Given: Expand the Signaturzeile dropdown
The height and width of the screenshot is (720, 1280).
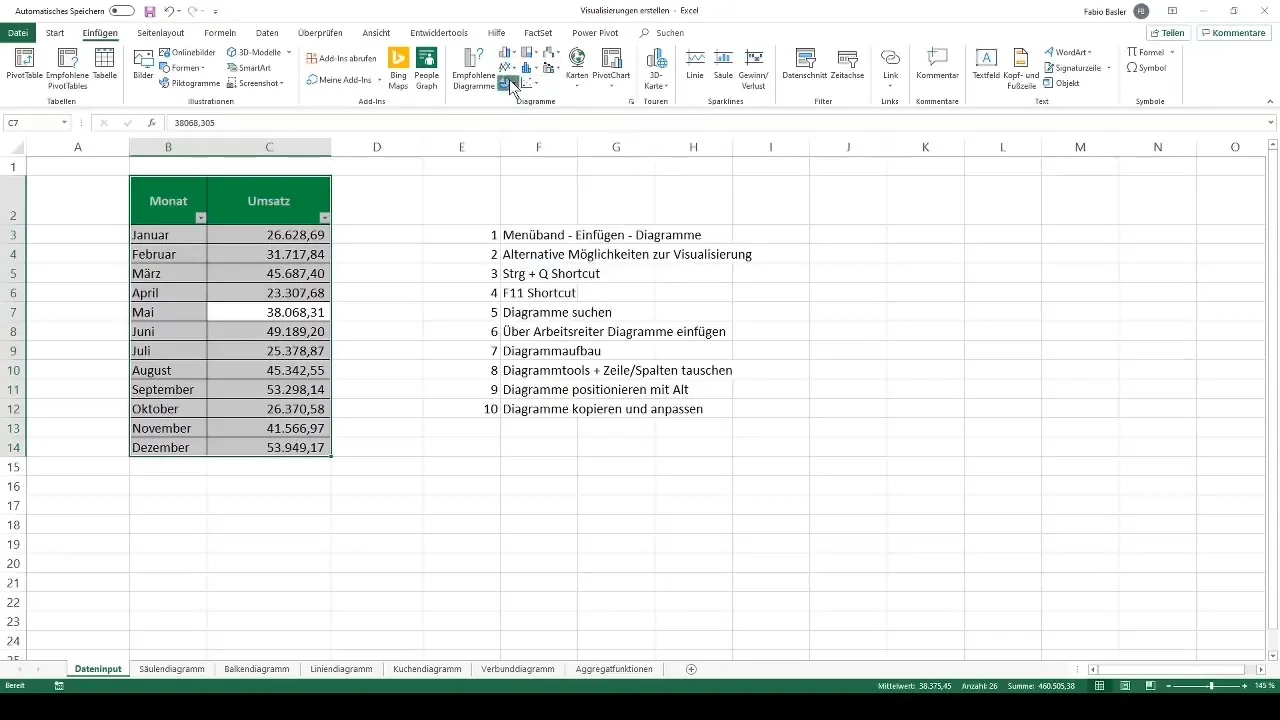Looking at the screenshot, I should (1109, 68).
